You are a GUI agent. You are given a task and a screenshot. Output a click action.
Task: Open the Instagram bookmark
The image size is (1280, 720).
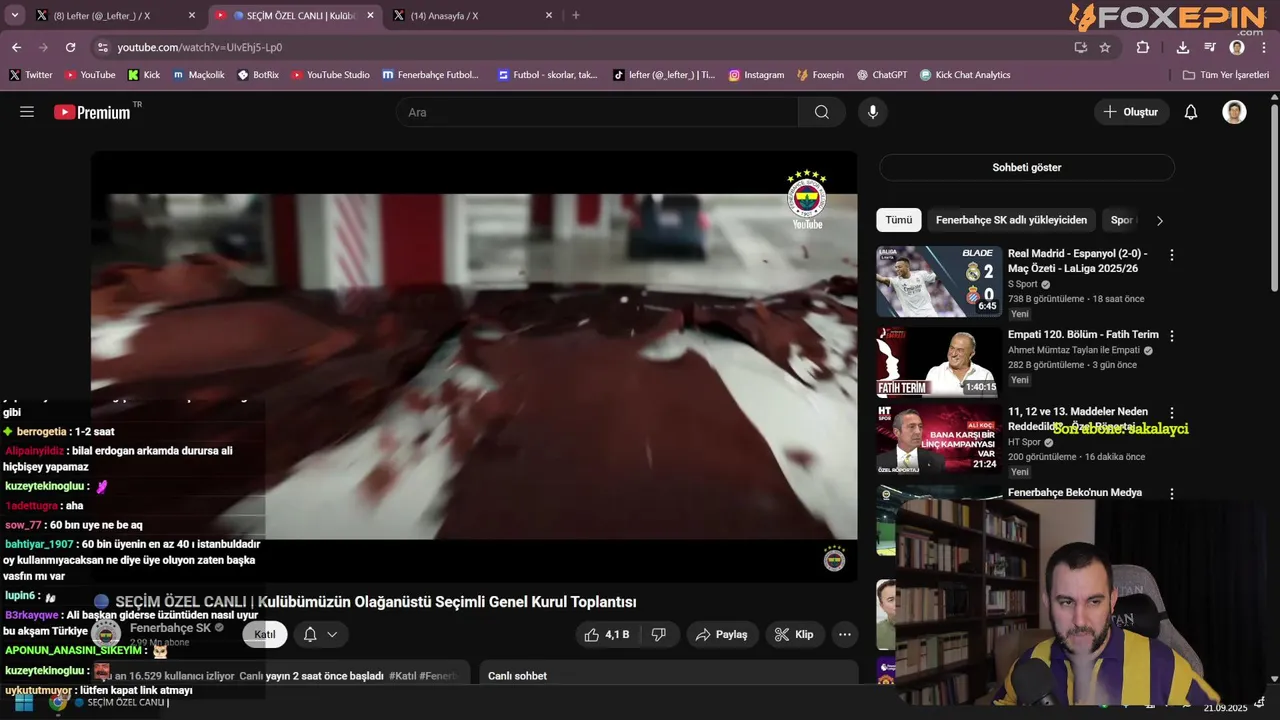756,75
